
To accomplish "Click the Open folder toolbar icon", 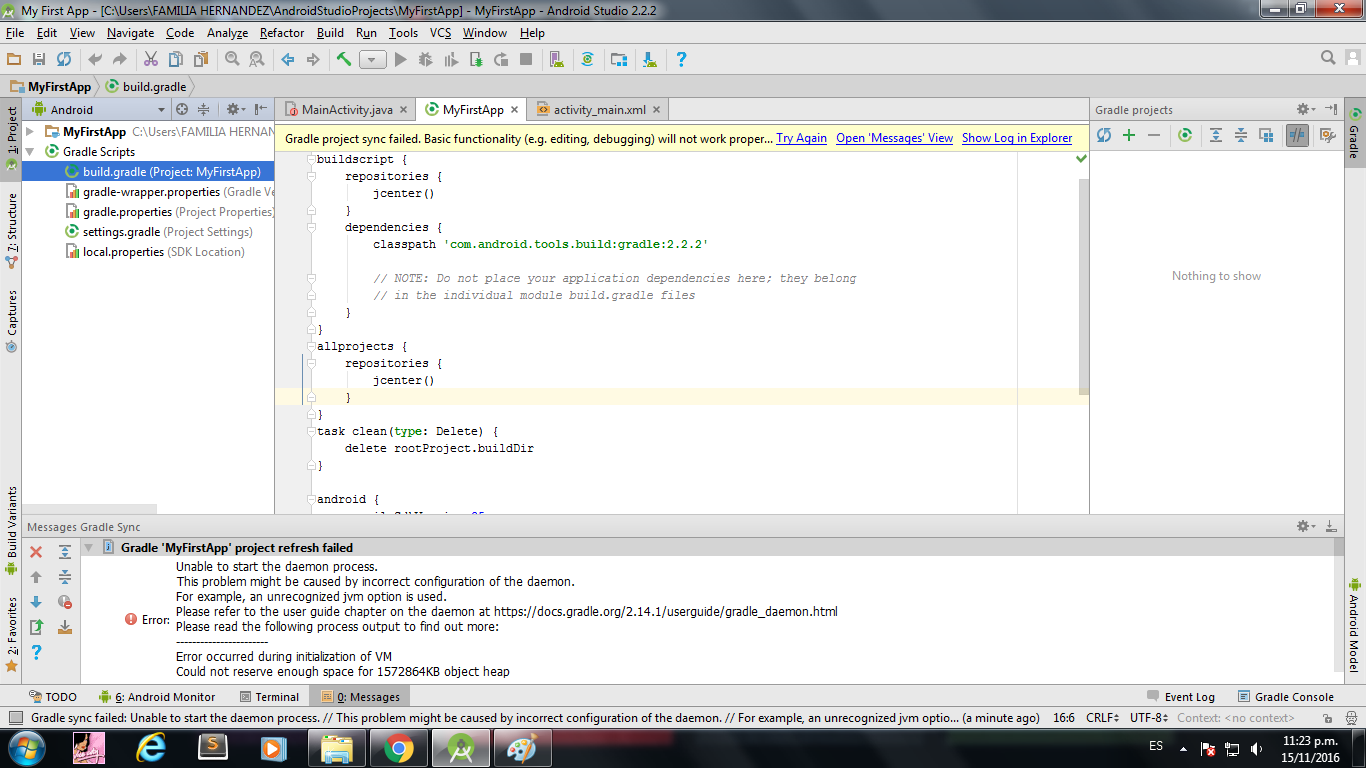I will click(x=14, y=60).
